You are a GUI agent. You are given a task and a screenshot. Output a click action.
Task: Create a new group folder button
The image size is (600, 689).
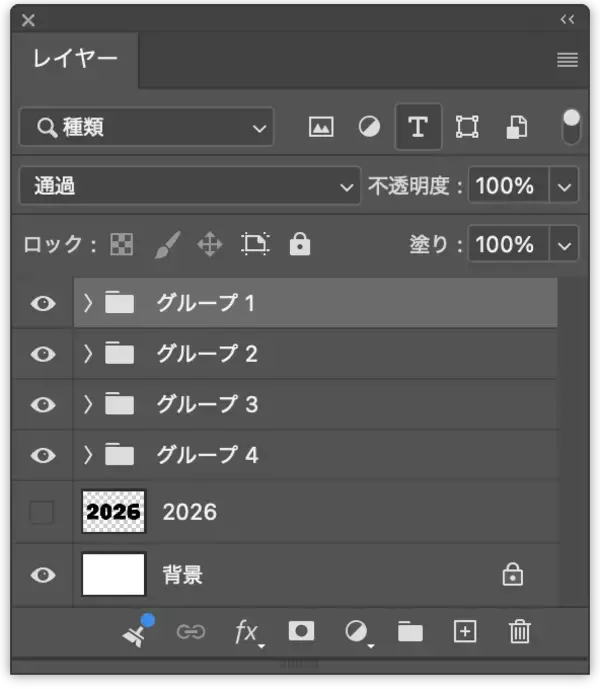410,631
